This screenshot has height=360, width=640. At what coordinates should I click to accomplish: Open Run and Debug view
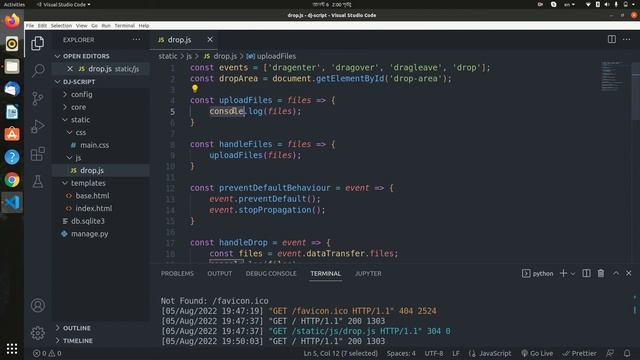pos(38,126)
